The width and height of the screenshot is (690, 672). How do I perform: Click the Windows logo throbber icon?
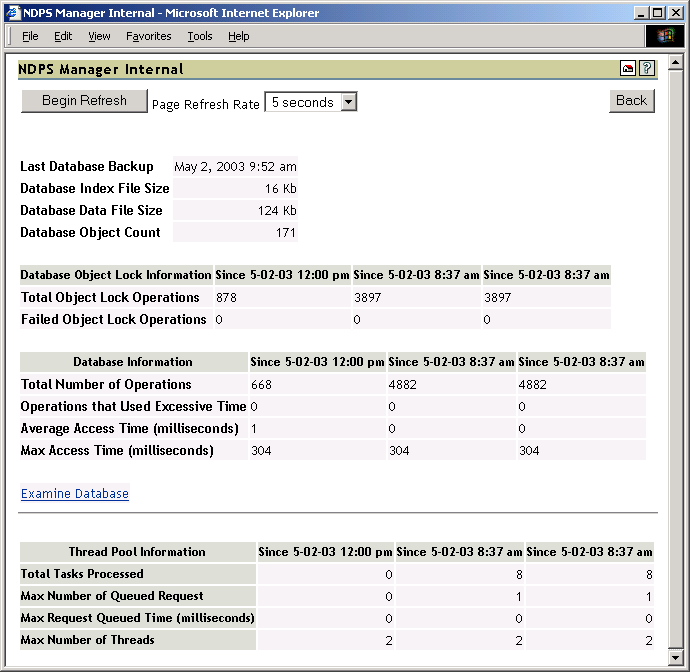pyautogui.click(x=665, y=36)
